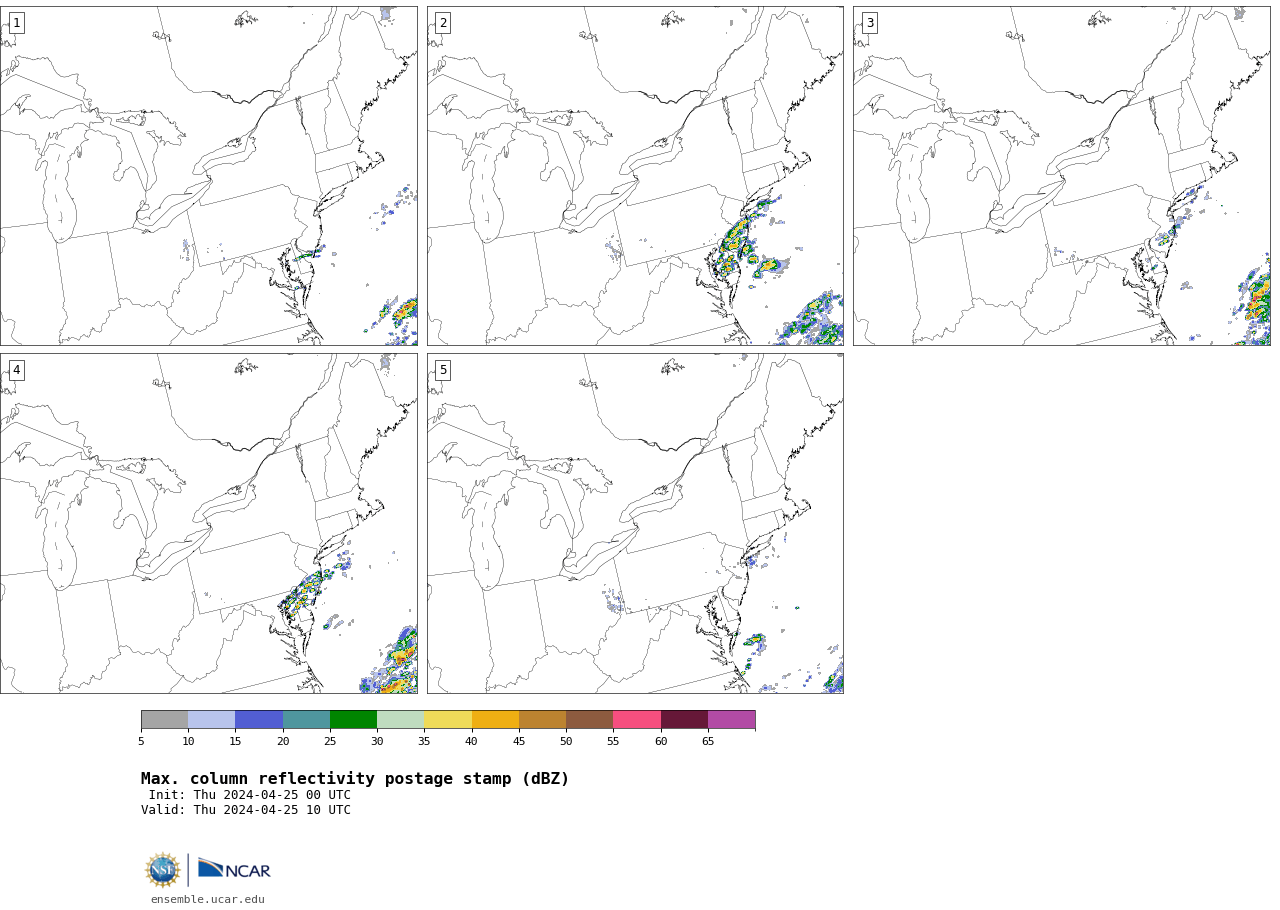The image size is (1280, 910).
Task: Click the colorbar tick label 50
Action: pyautogui.click(x=566, y=741)
